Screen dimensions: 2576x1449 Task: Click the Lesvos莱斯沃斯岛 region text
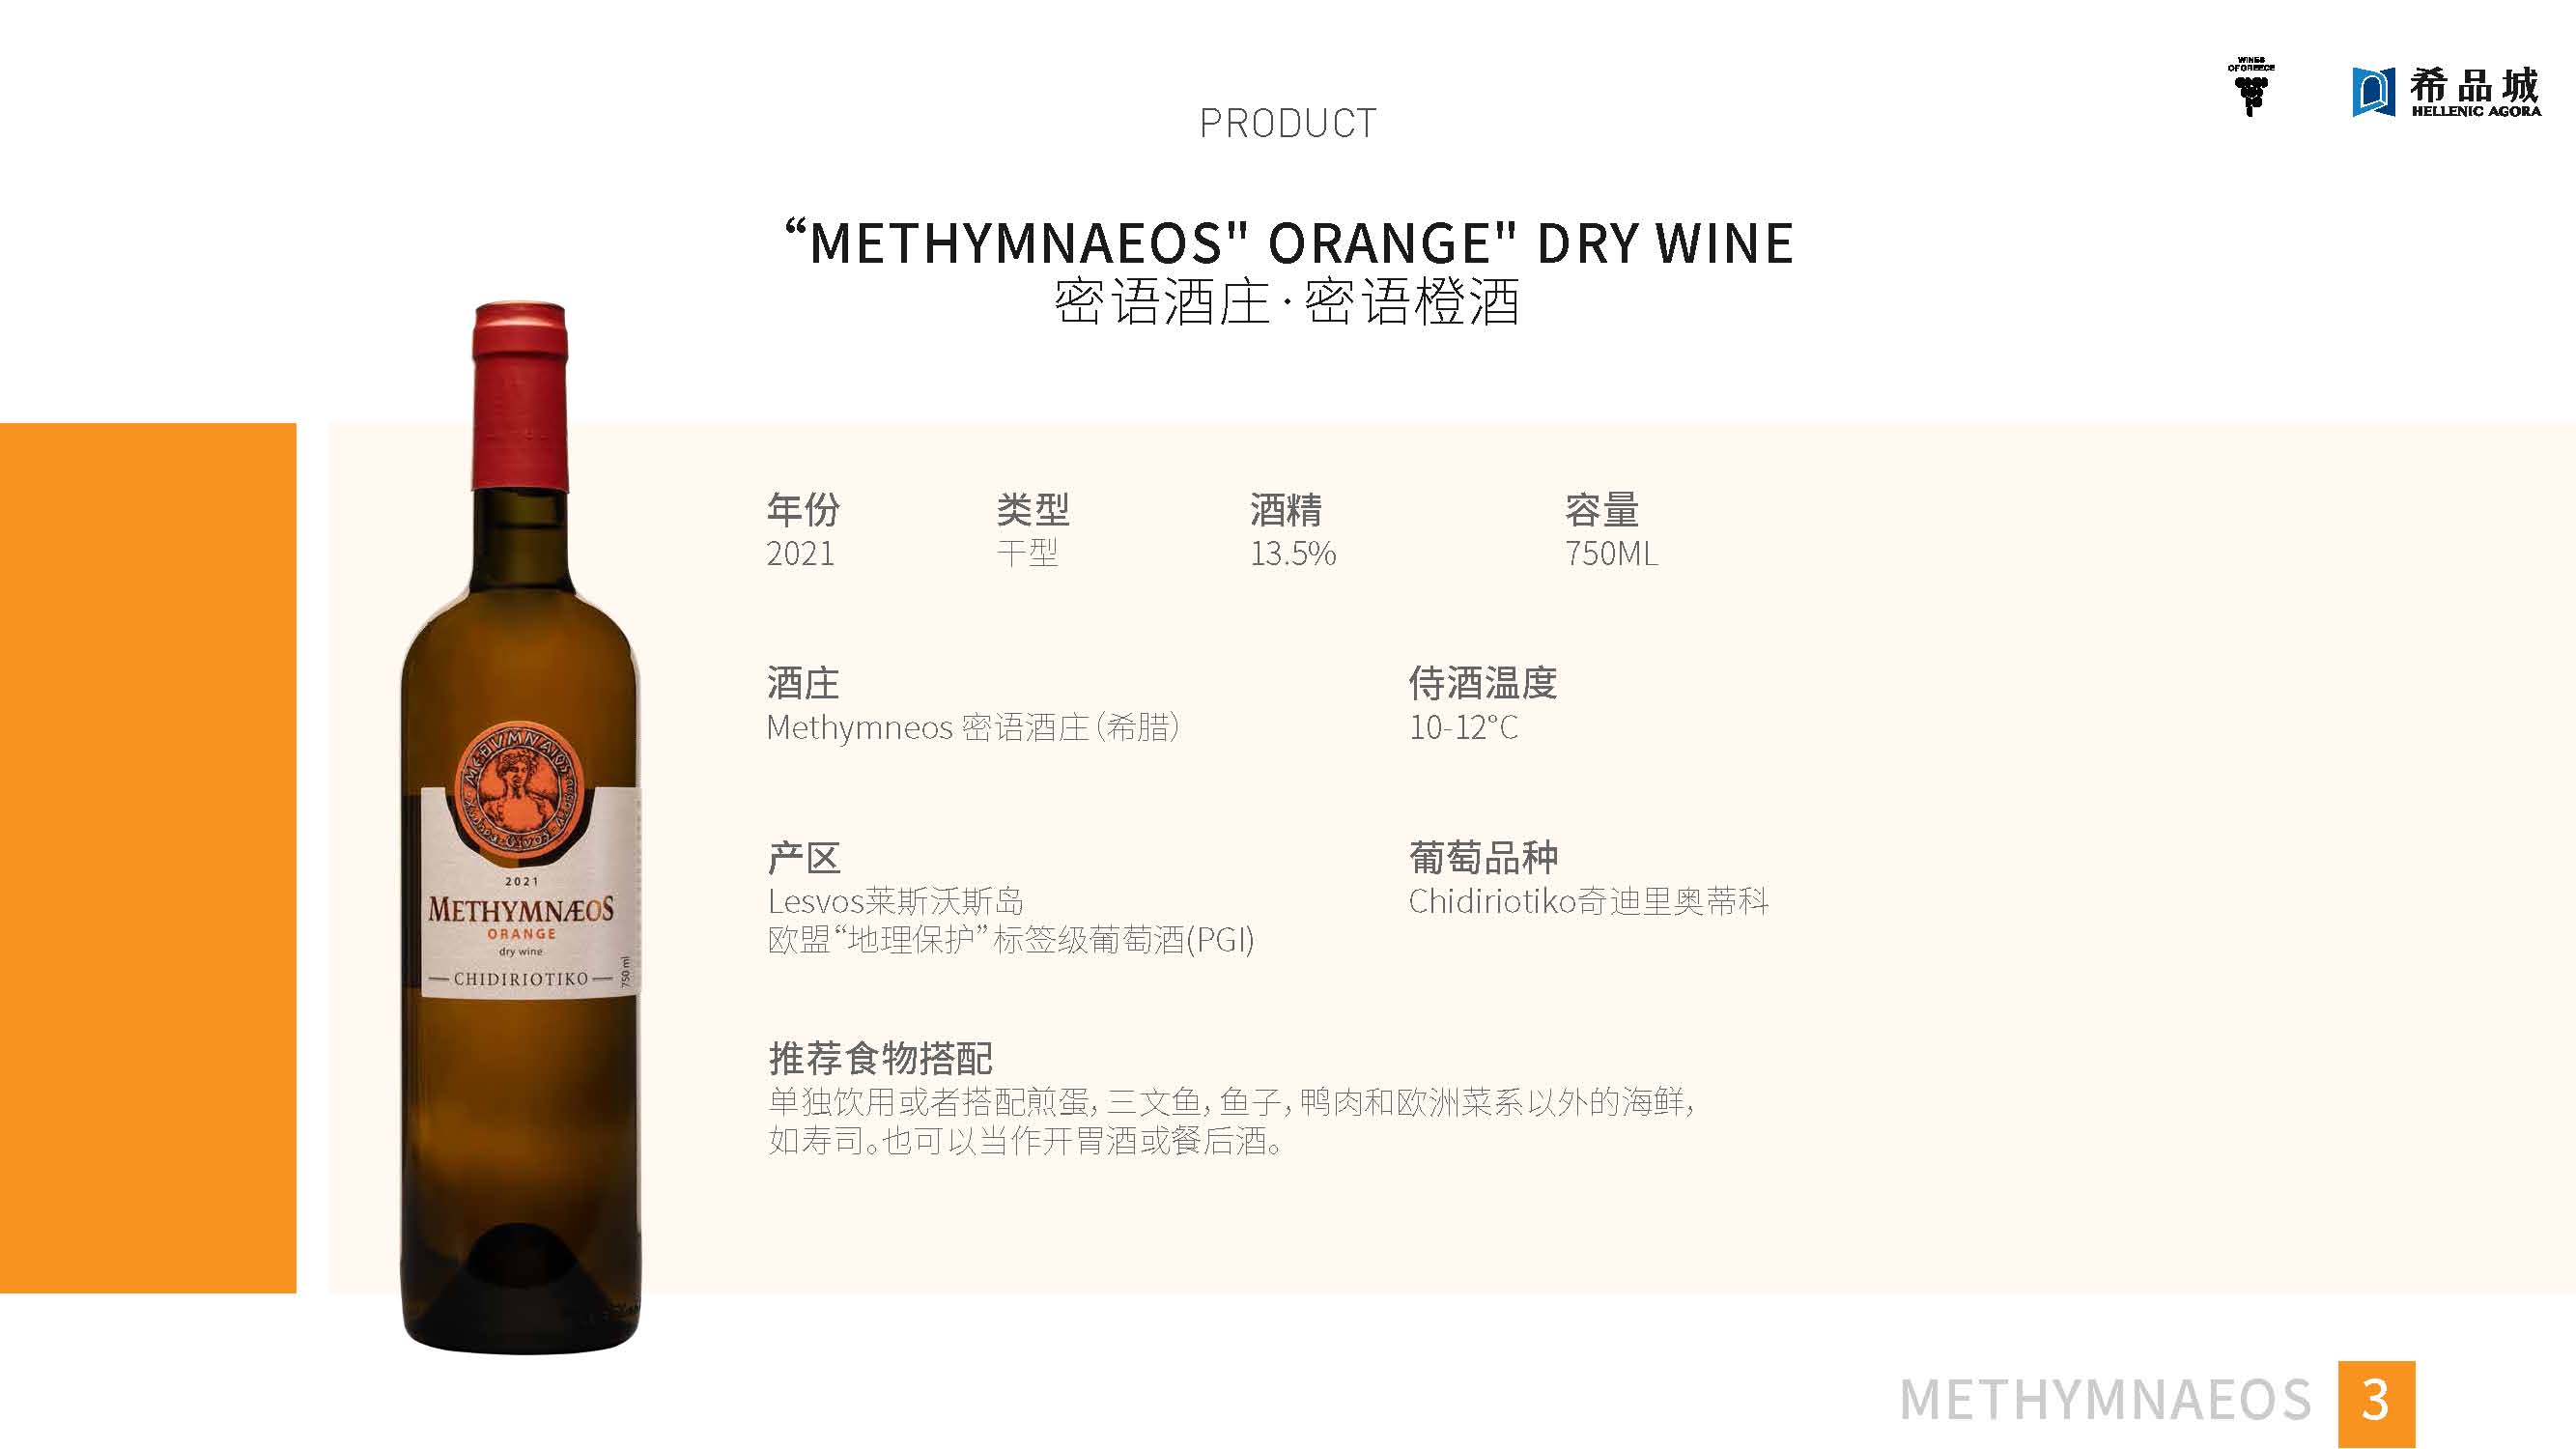[x=895, y=901]
